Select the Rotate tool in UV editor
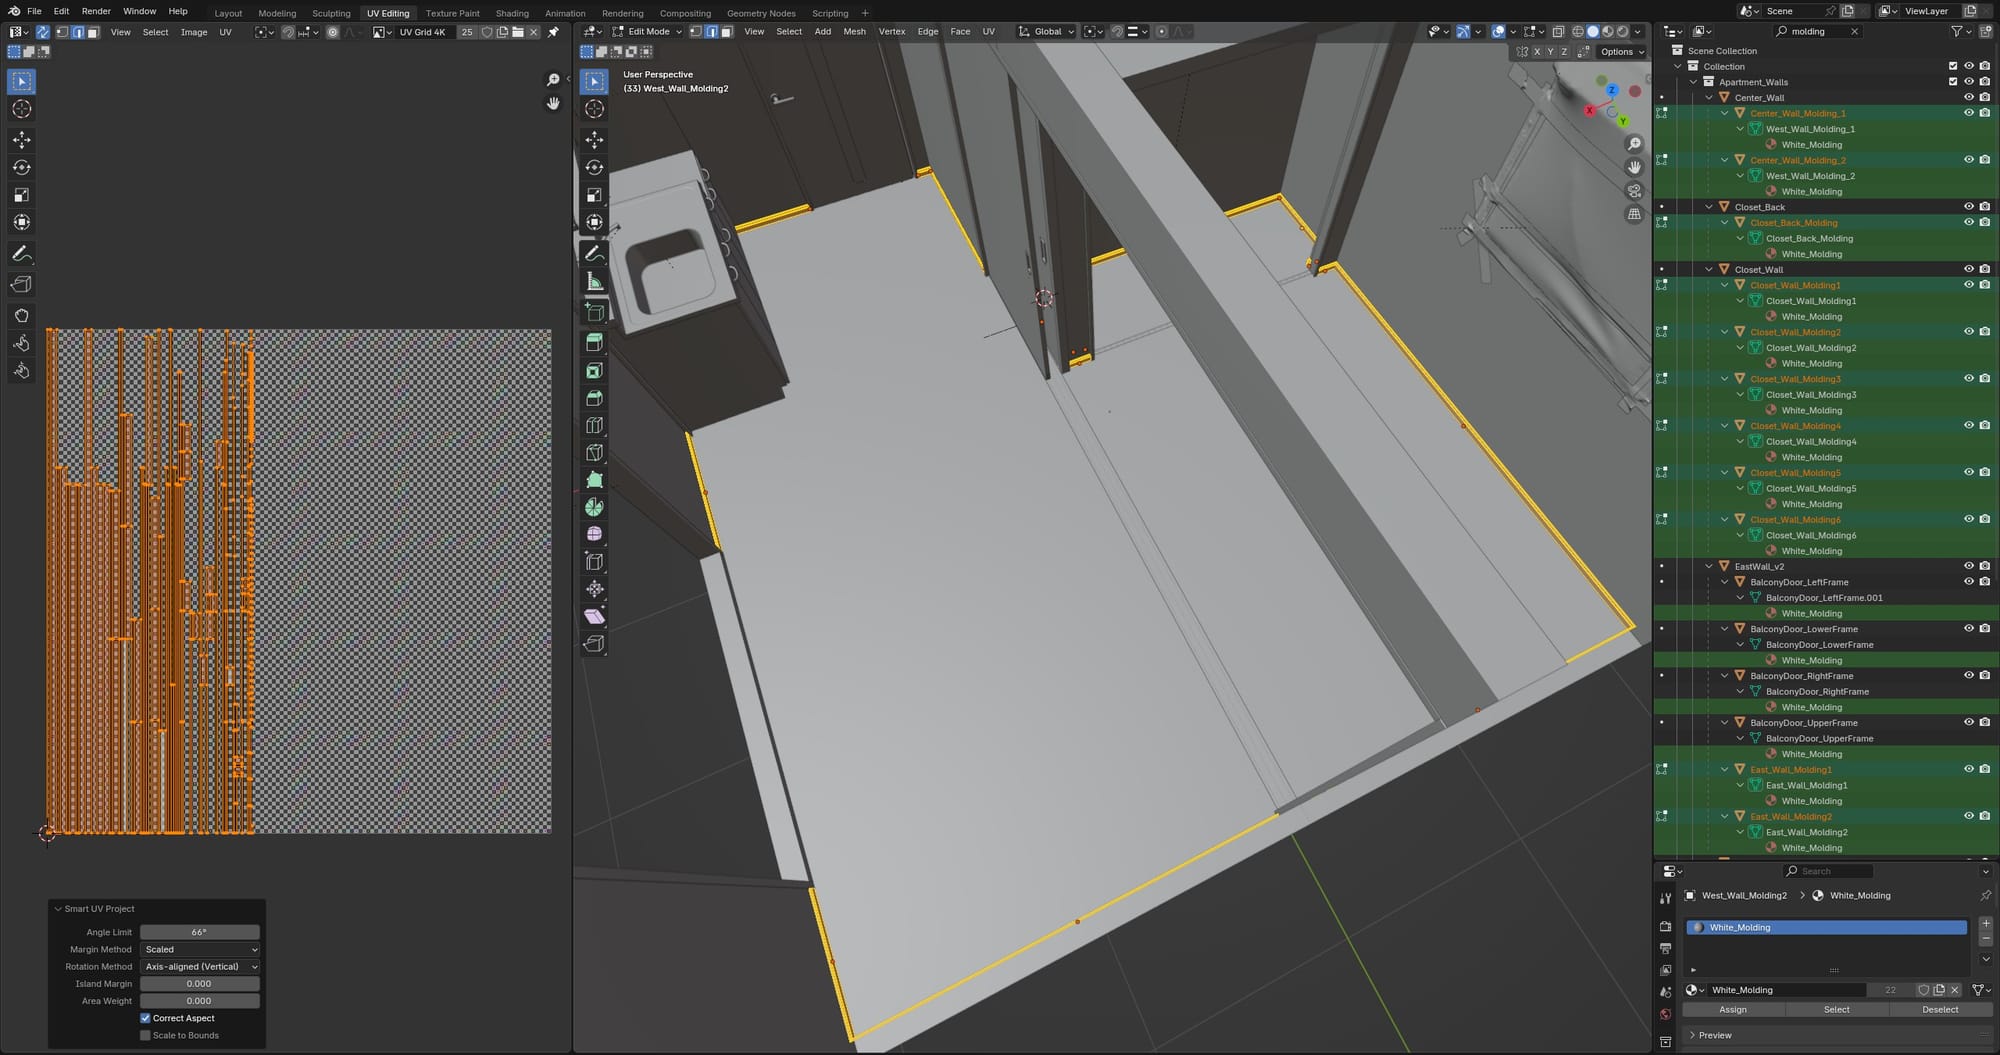Screen dimensions: 2000x1055 [x=21, y=167]
